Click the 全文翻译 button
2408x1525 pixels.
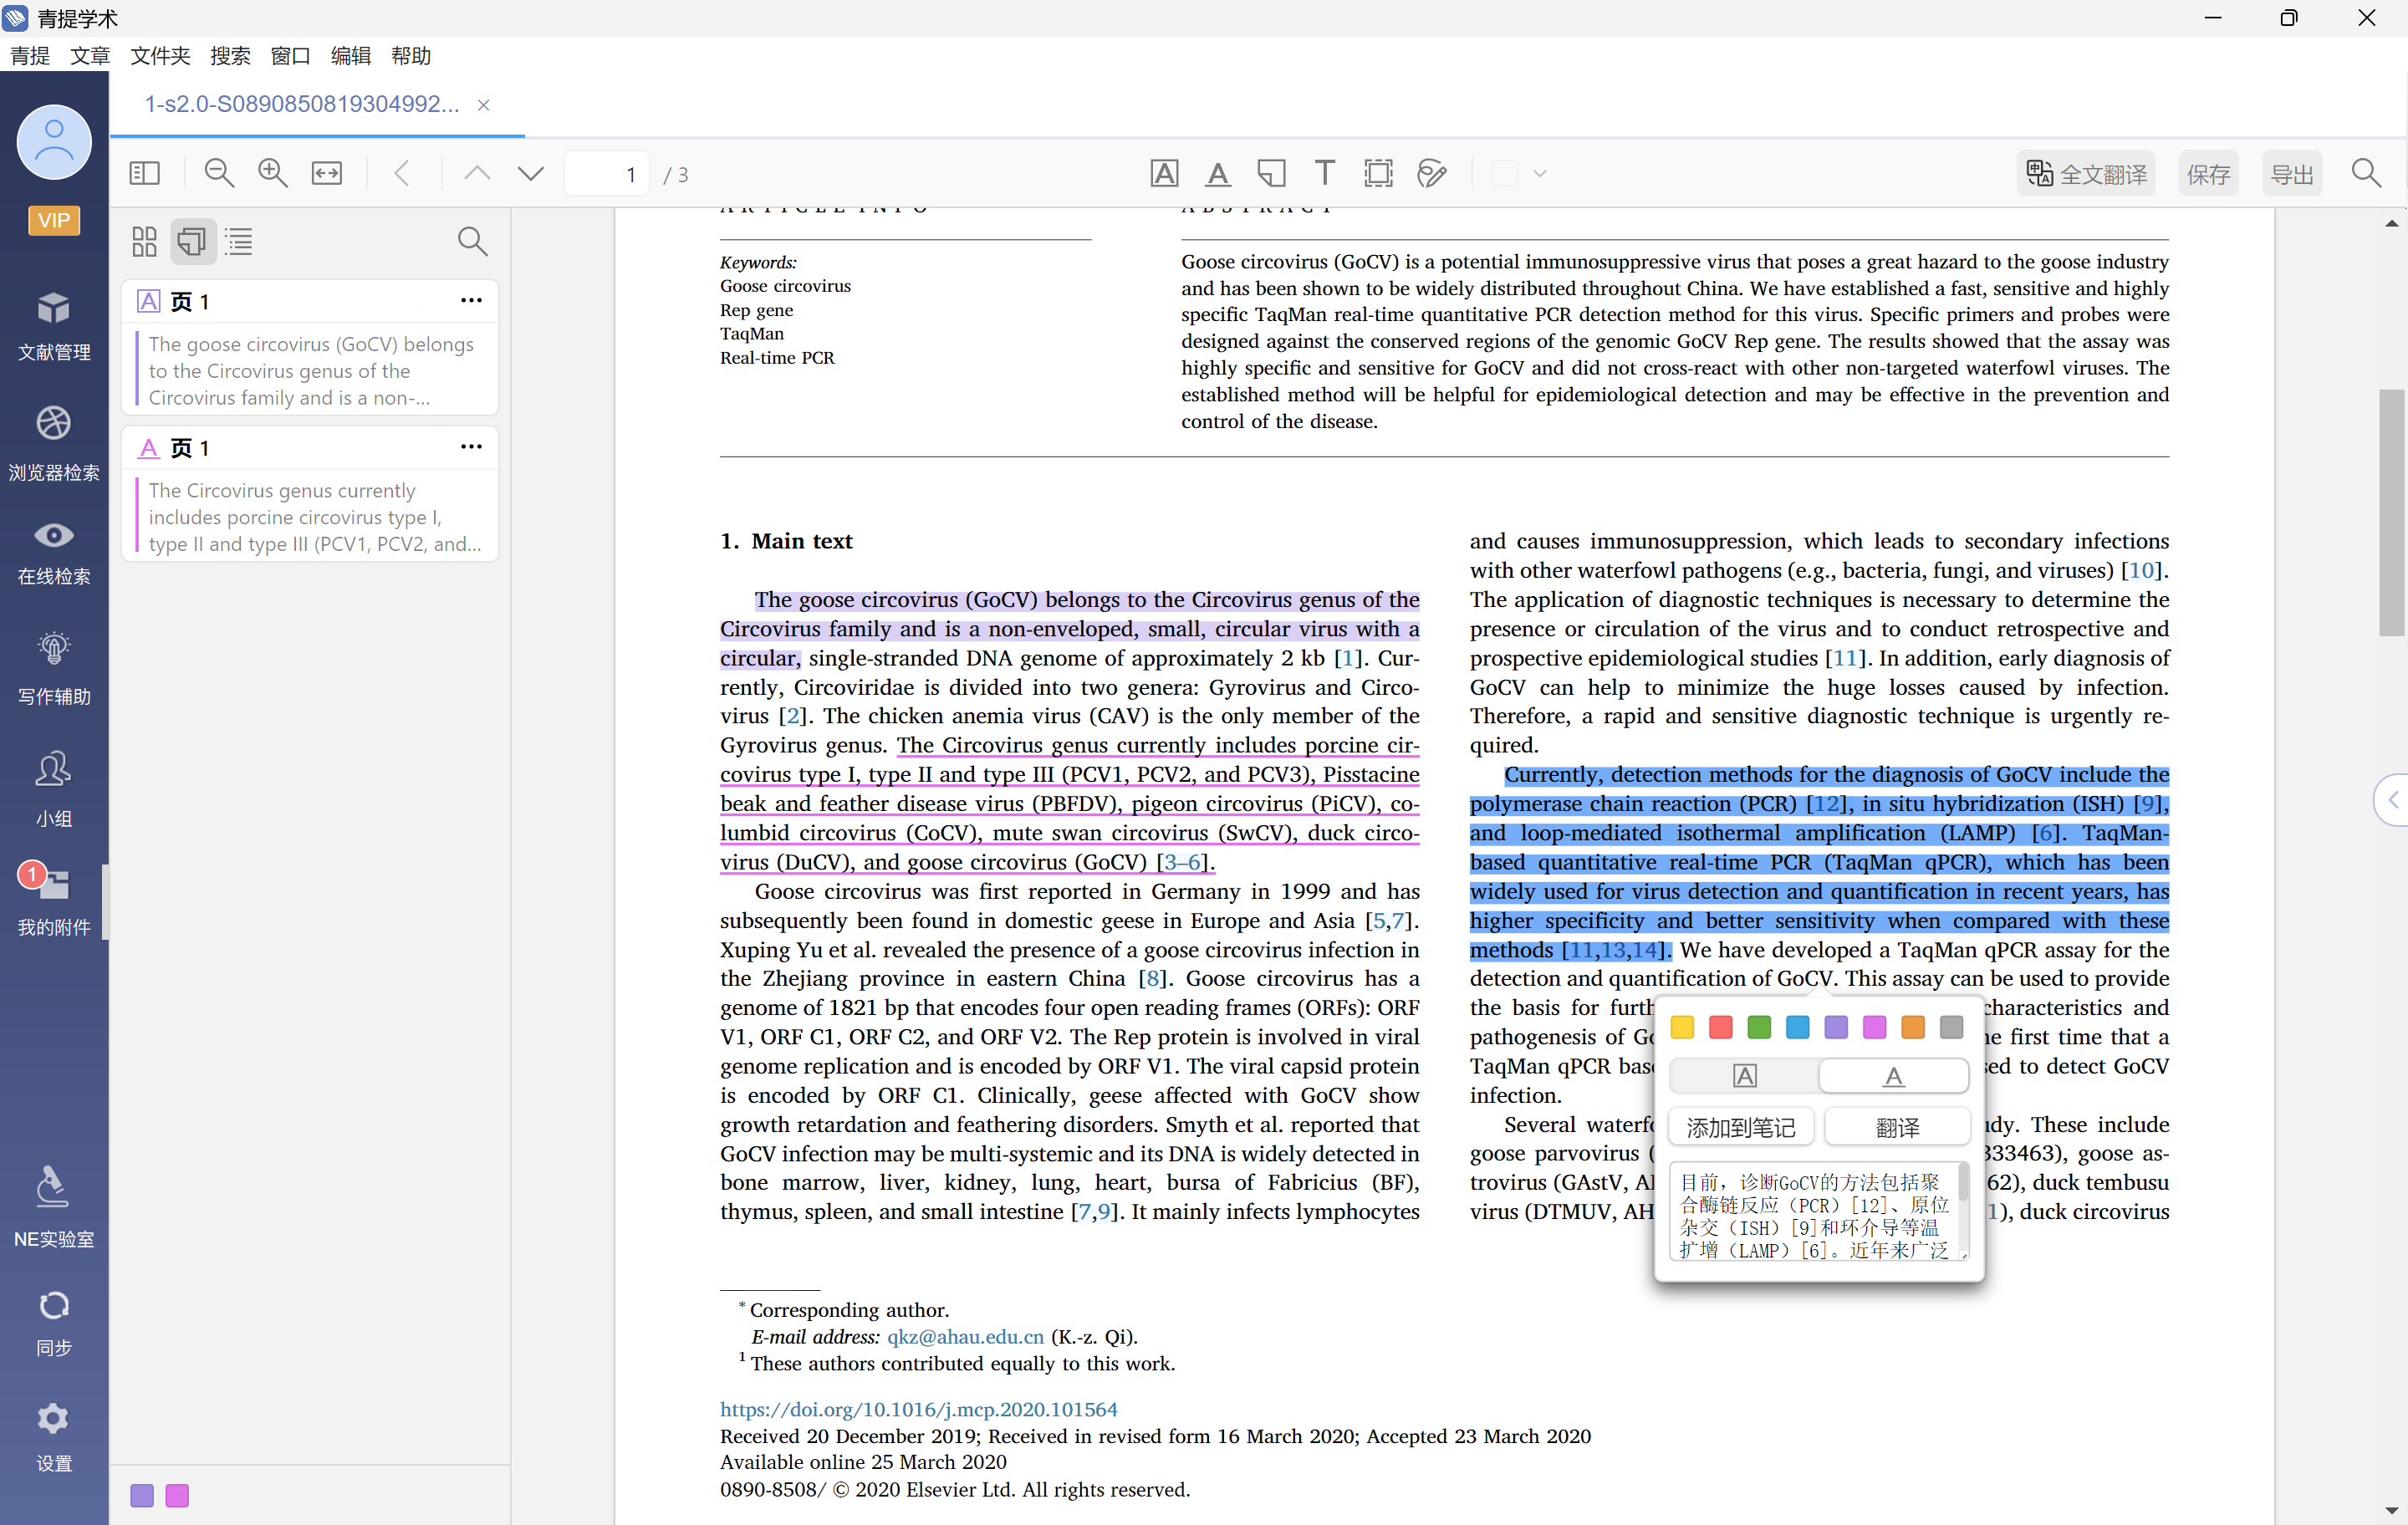click(x=2086, y=174)
